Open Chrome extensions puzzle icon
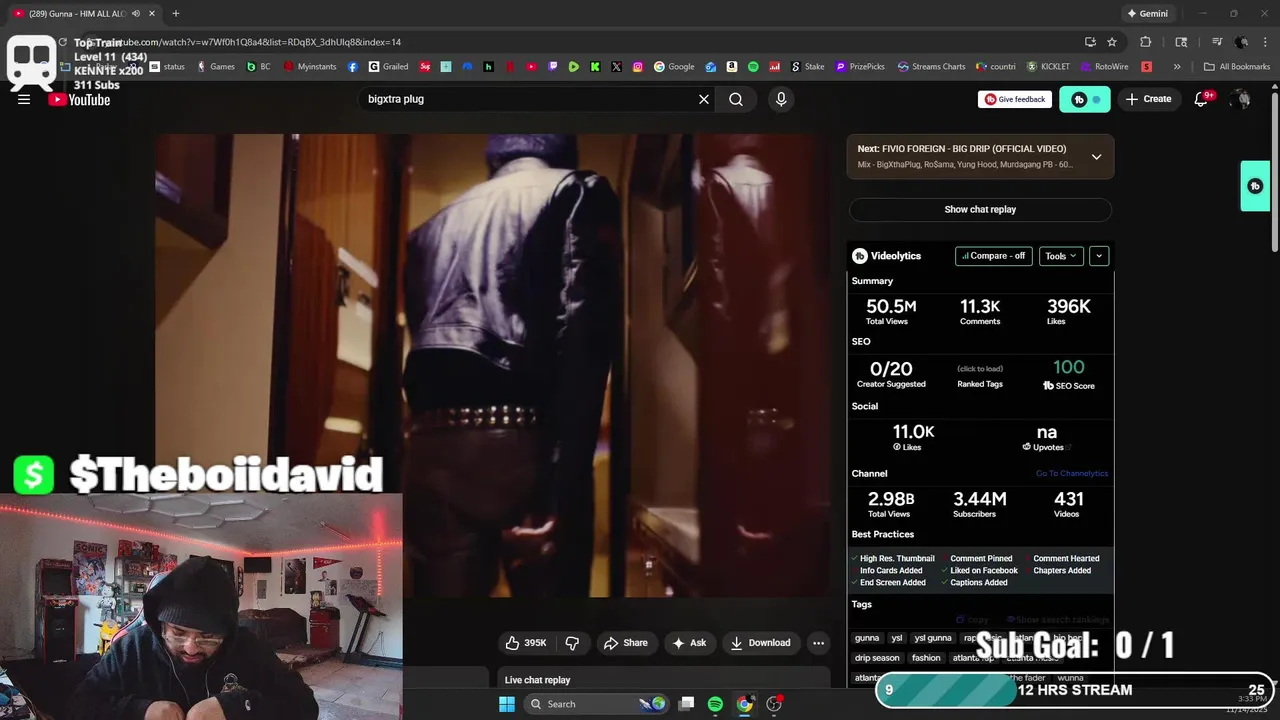The image size is (1280, 720). point(1146,42)
